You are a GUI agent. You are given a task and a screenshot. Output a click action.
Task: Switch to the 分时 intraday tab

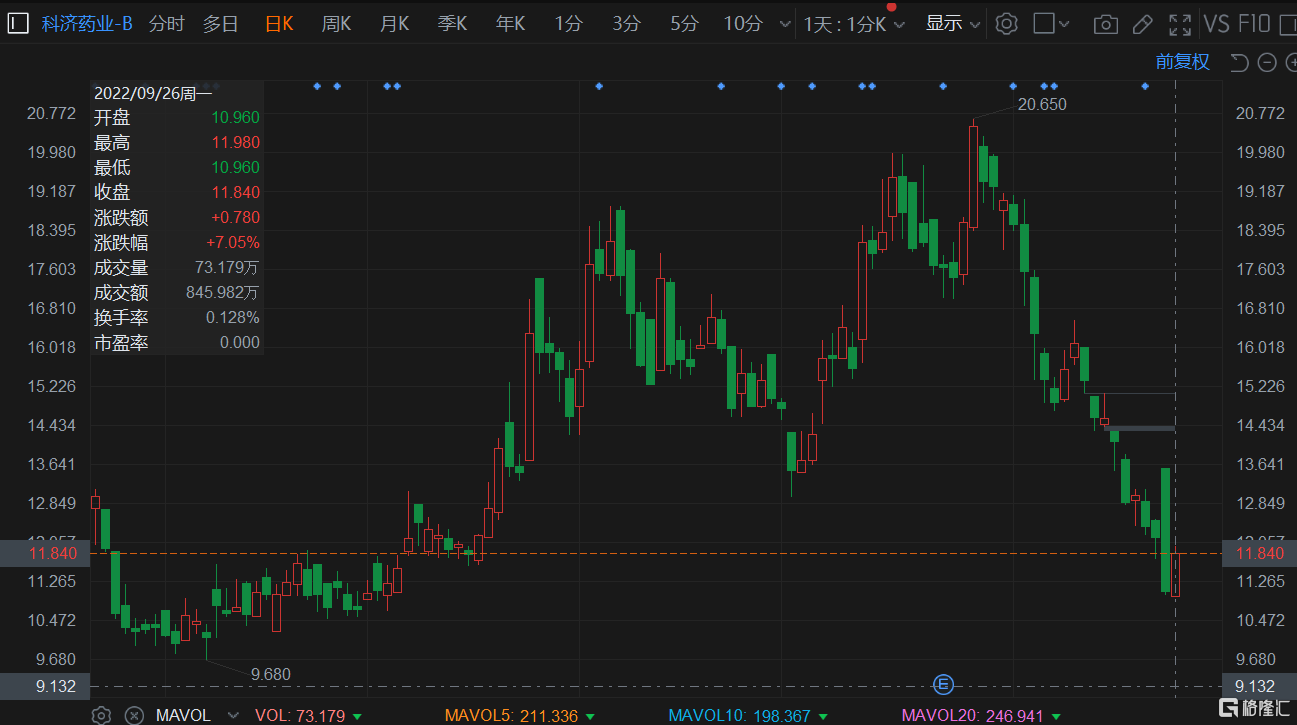click(x=166, y=24)
